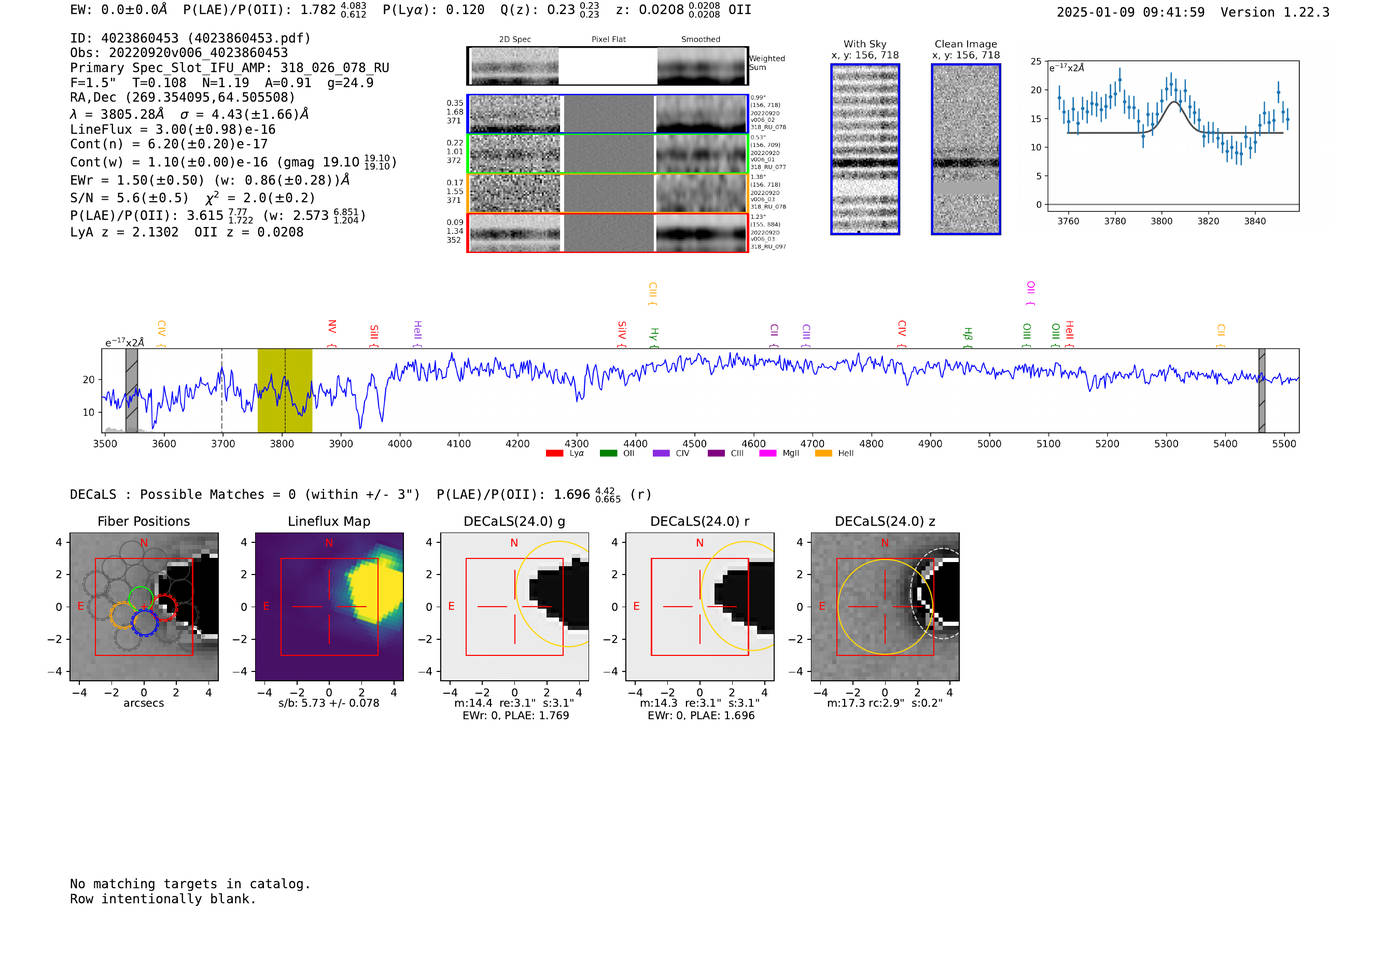
Task: Open the With Sky image
Action: (865, 149)
